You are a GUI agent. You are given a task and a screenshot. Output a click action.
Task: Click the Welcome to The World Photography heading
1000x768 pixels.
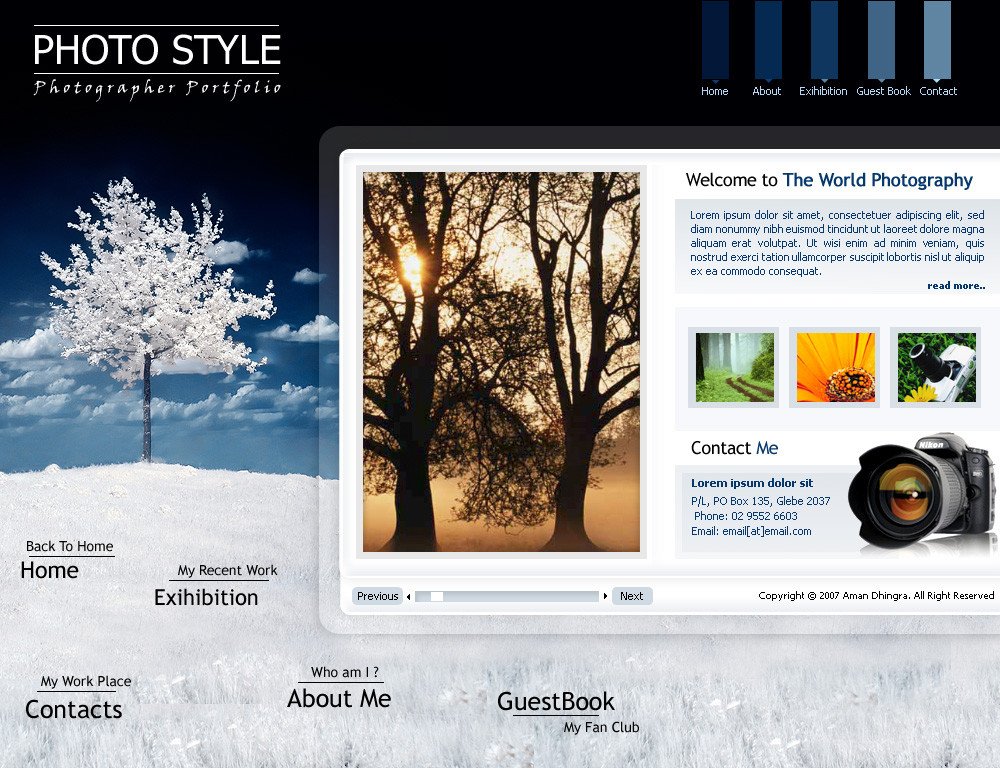coord(829,180)
